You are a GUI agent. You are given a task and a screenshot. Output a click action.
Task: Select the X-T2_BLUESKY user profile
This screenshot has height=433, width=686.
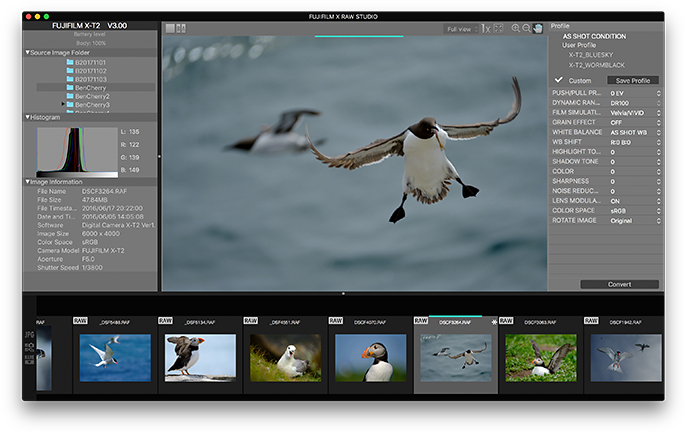pyautogui.click(x=592, y=54)
